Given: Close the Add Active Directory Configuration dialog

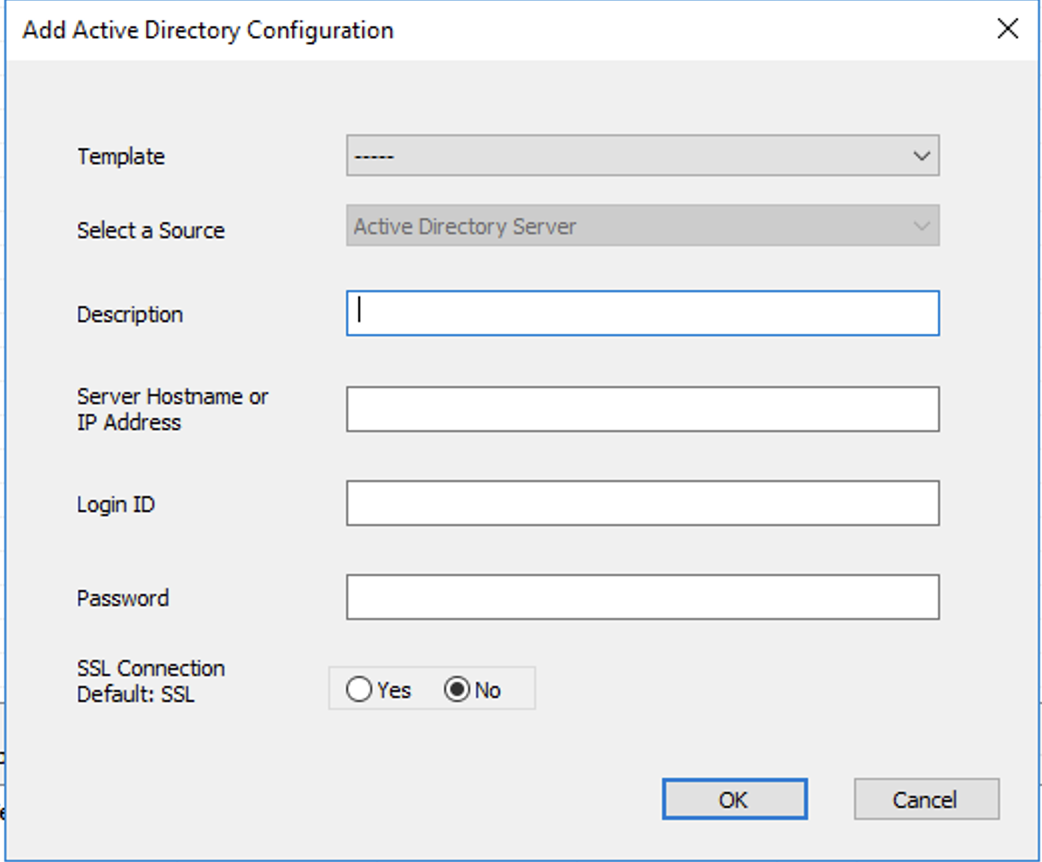Looking at the screenshot, I should pos(1008,29).
